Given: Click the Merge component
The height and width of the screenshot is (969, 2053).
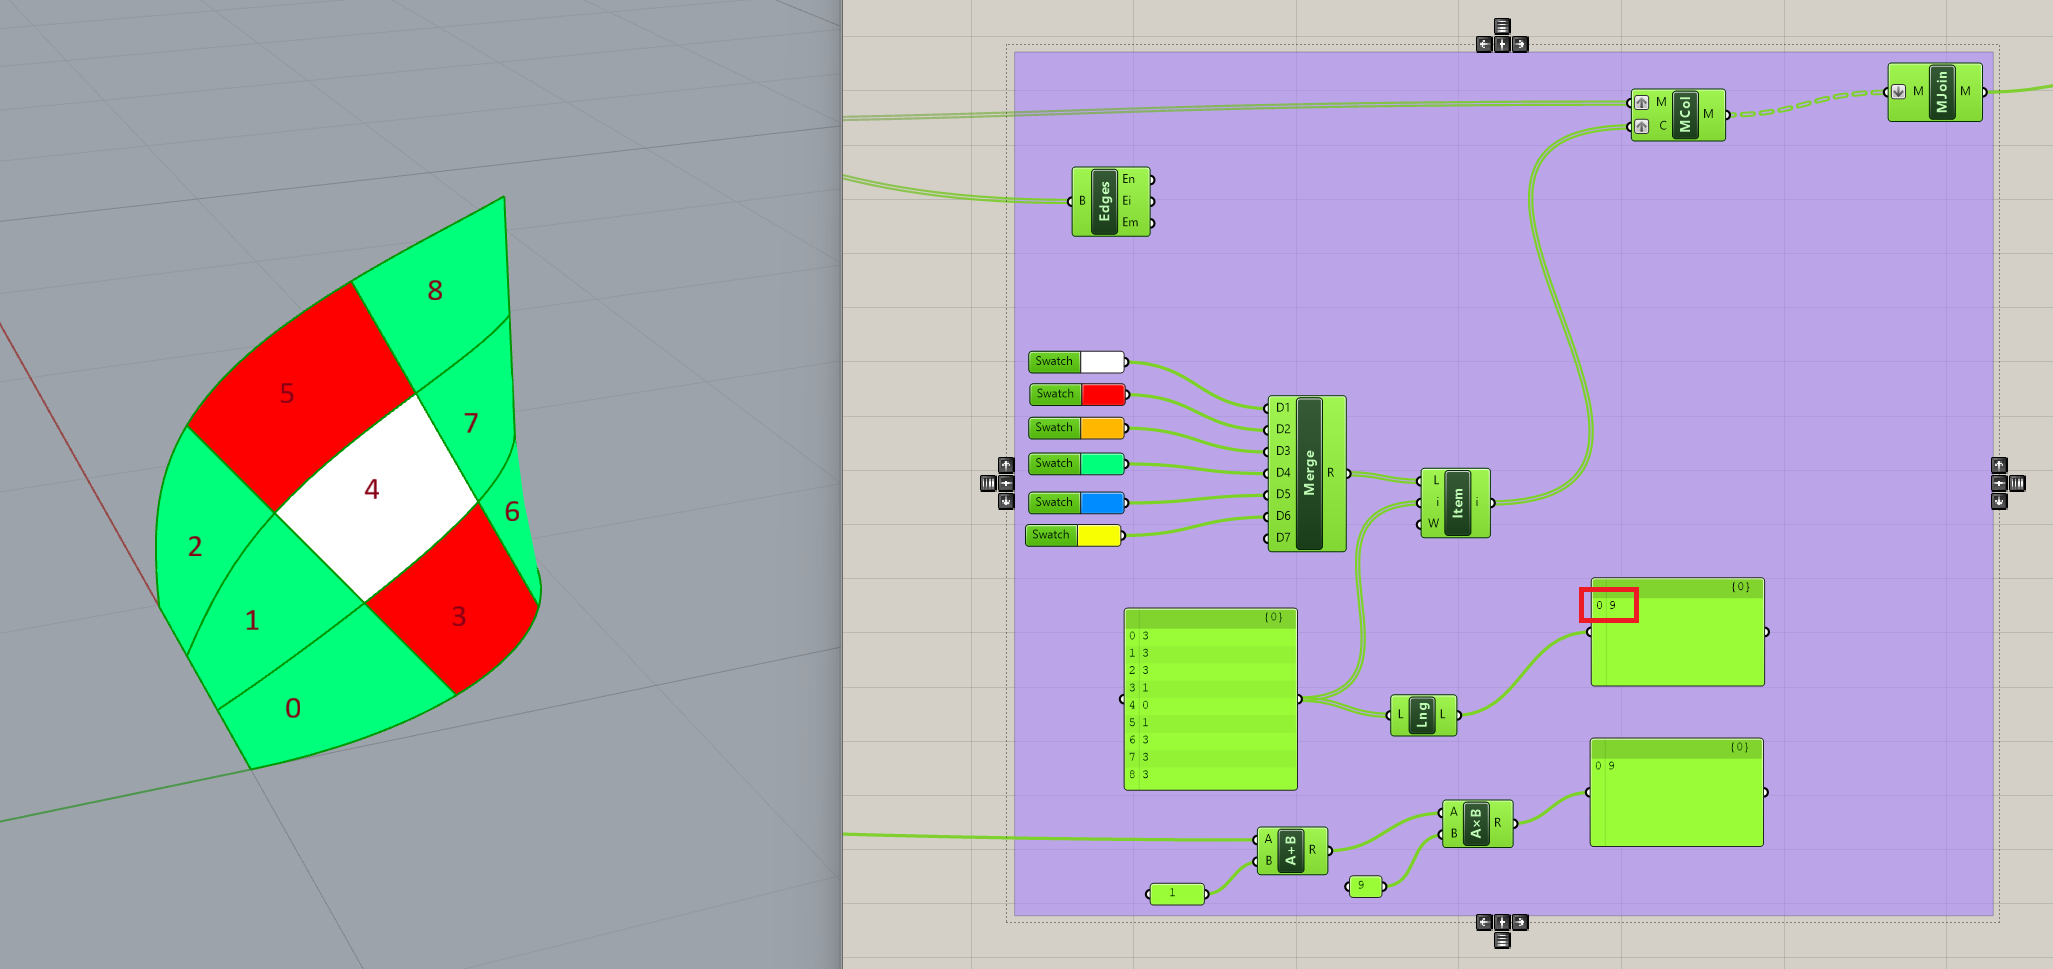Looking at the screenshot, I should 1309,473.
